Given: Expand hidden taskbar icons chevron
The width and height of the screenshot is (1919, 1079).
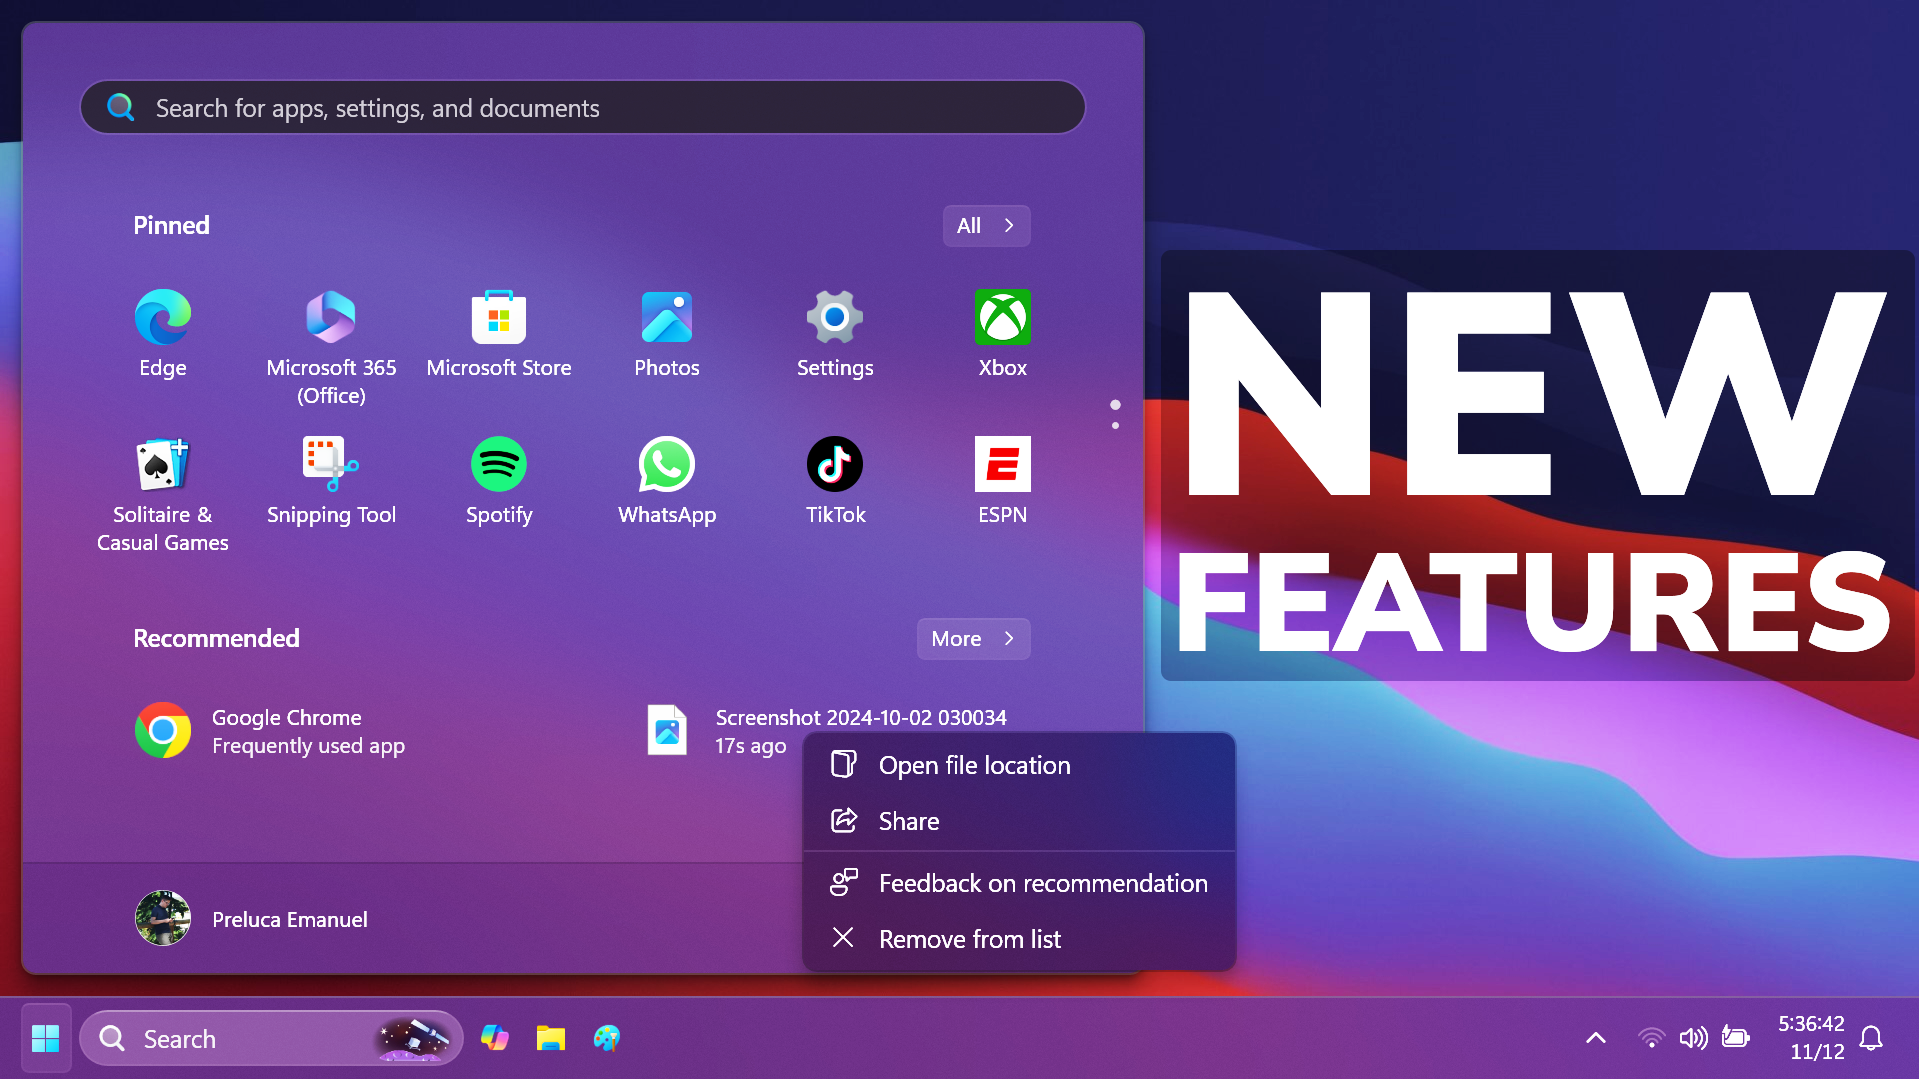Looking at the screenshot, I should click(x=1597, y=1037).
